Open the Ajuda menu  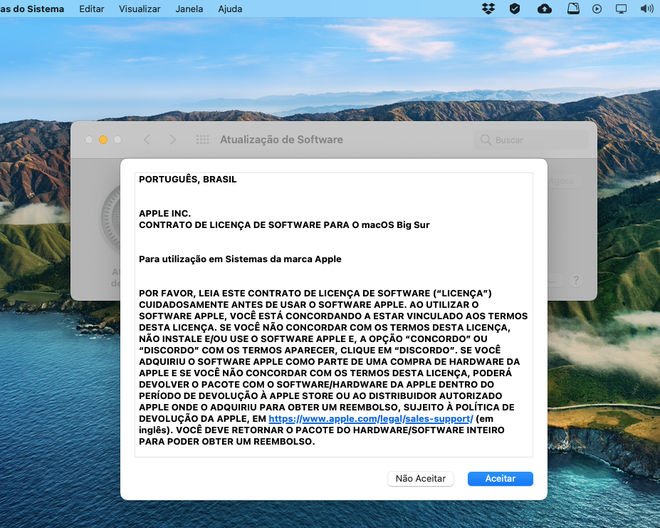230,9
